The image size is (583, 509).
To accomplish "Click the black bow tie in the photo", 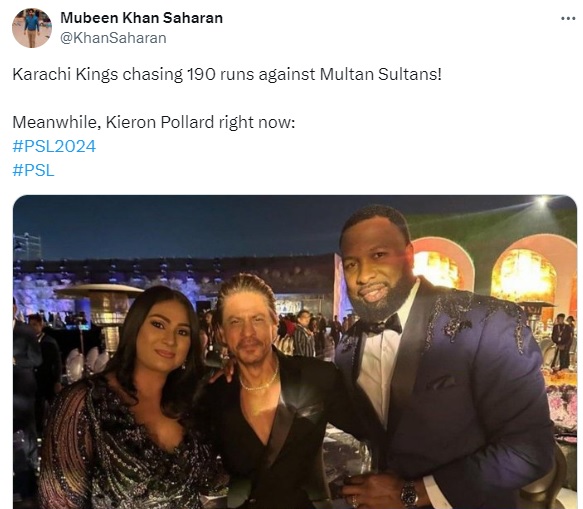I will (x=382, y=326).
